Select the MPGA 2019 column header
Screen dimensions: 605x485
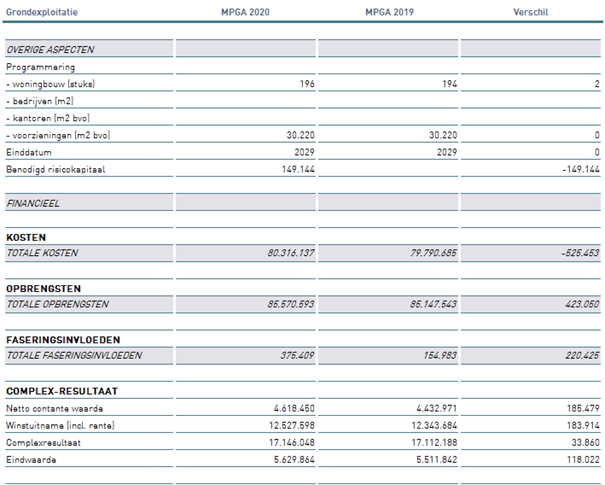pyautogui.click(x=387, y=13)
